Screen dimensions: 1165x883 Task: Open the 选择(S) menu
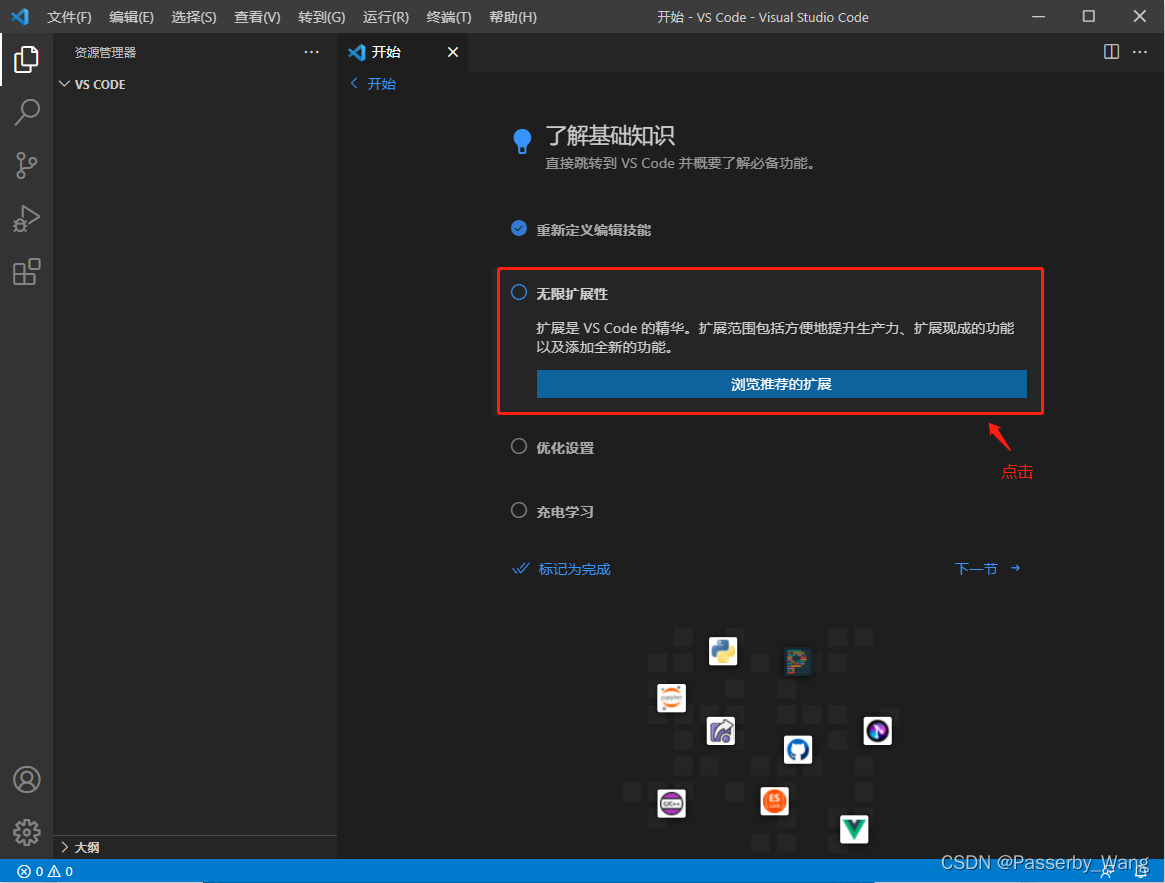[x=194, y=17]
